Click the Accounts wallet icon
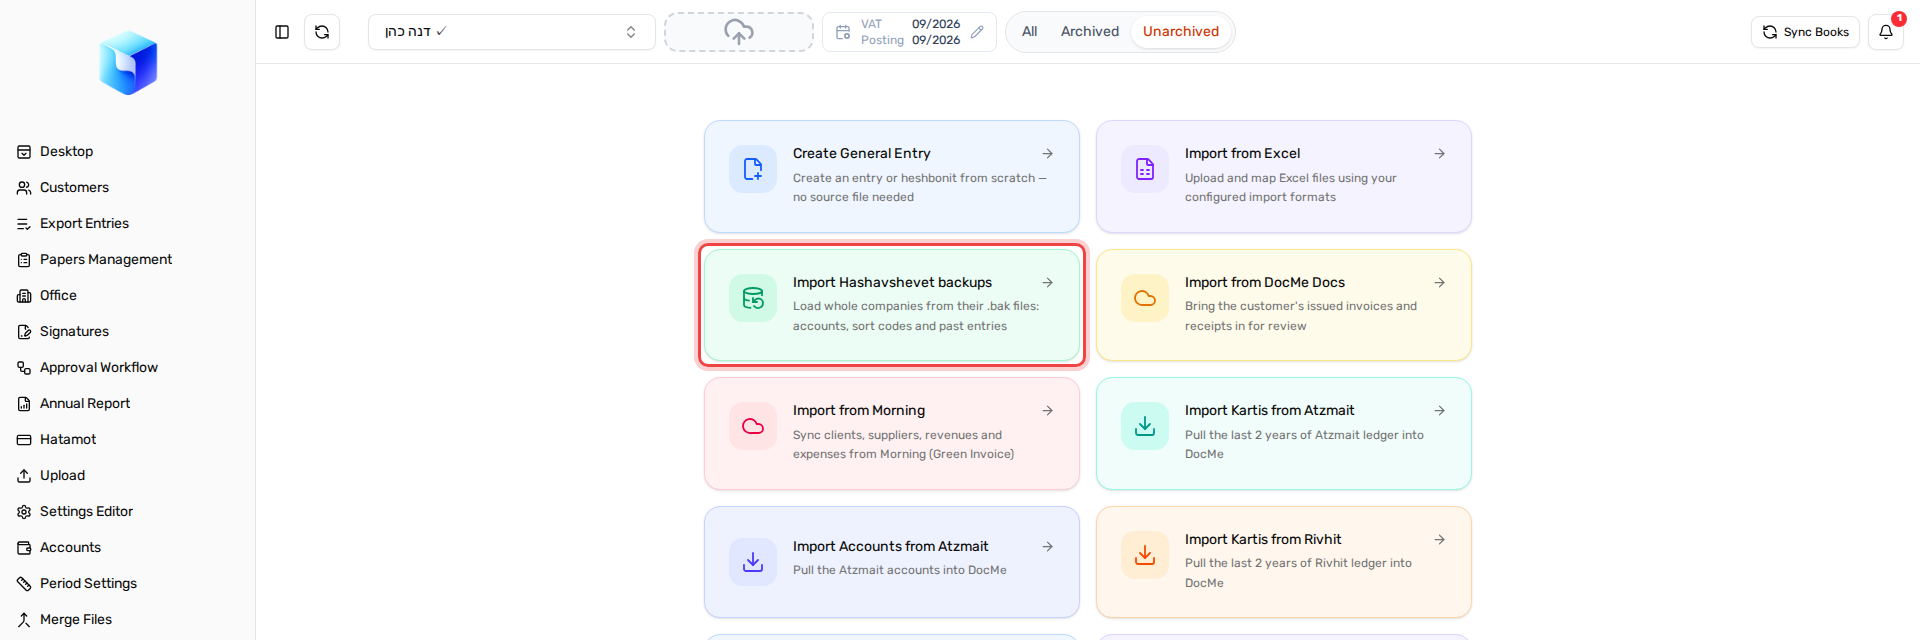 click(24, 548)
